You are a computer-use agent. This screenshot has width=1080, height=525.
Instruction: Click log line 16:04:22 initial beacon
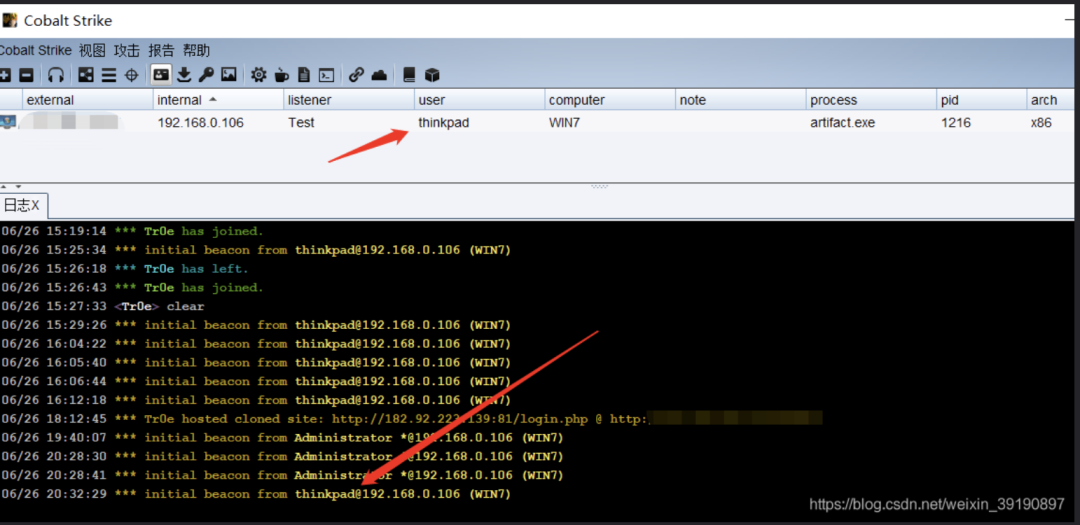pyautogui.click(x=256, y=344)
